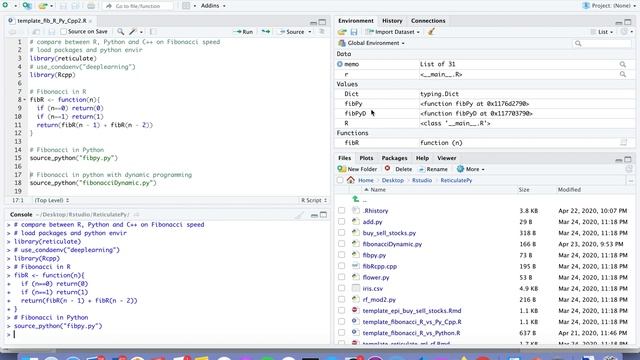Click the Run button
Screen dimensions: 640x360
[x=243, y=31]
